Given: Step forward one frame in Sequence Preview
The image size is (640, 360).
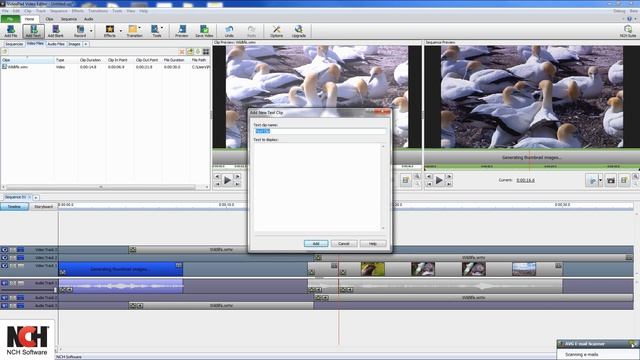Looking at the screenshot, I should 449,176.
